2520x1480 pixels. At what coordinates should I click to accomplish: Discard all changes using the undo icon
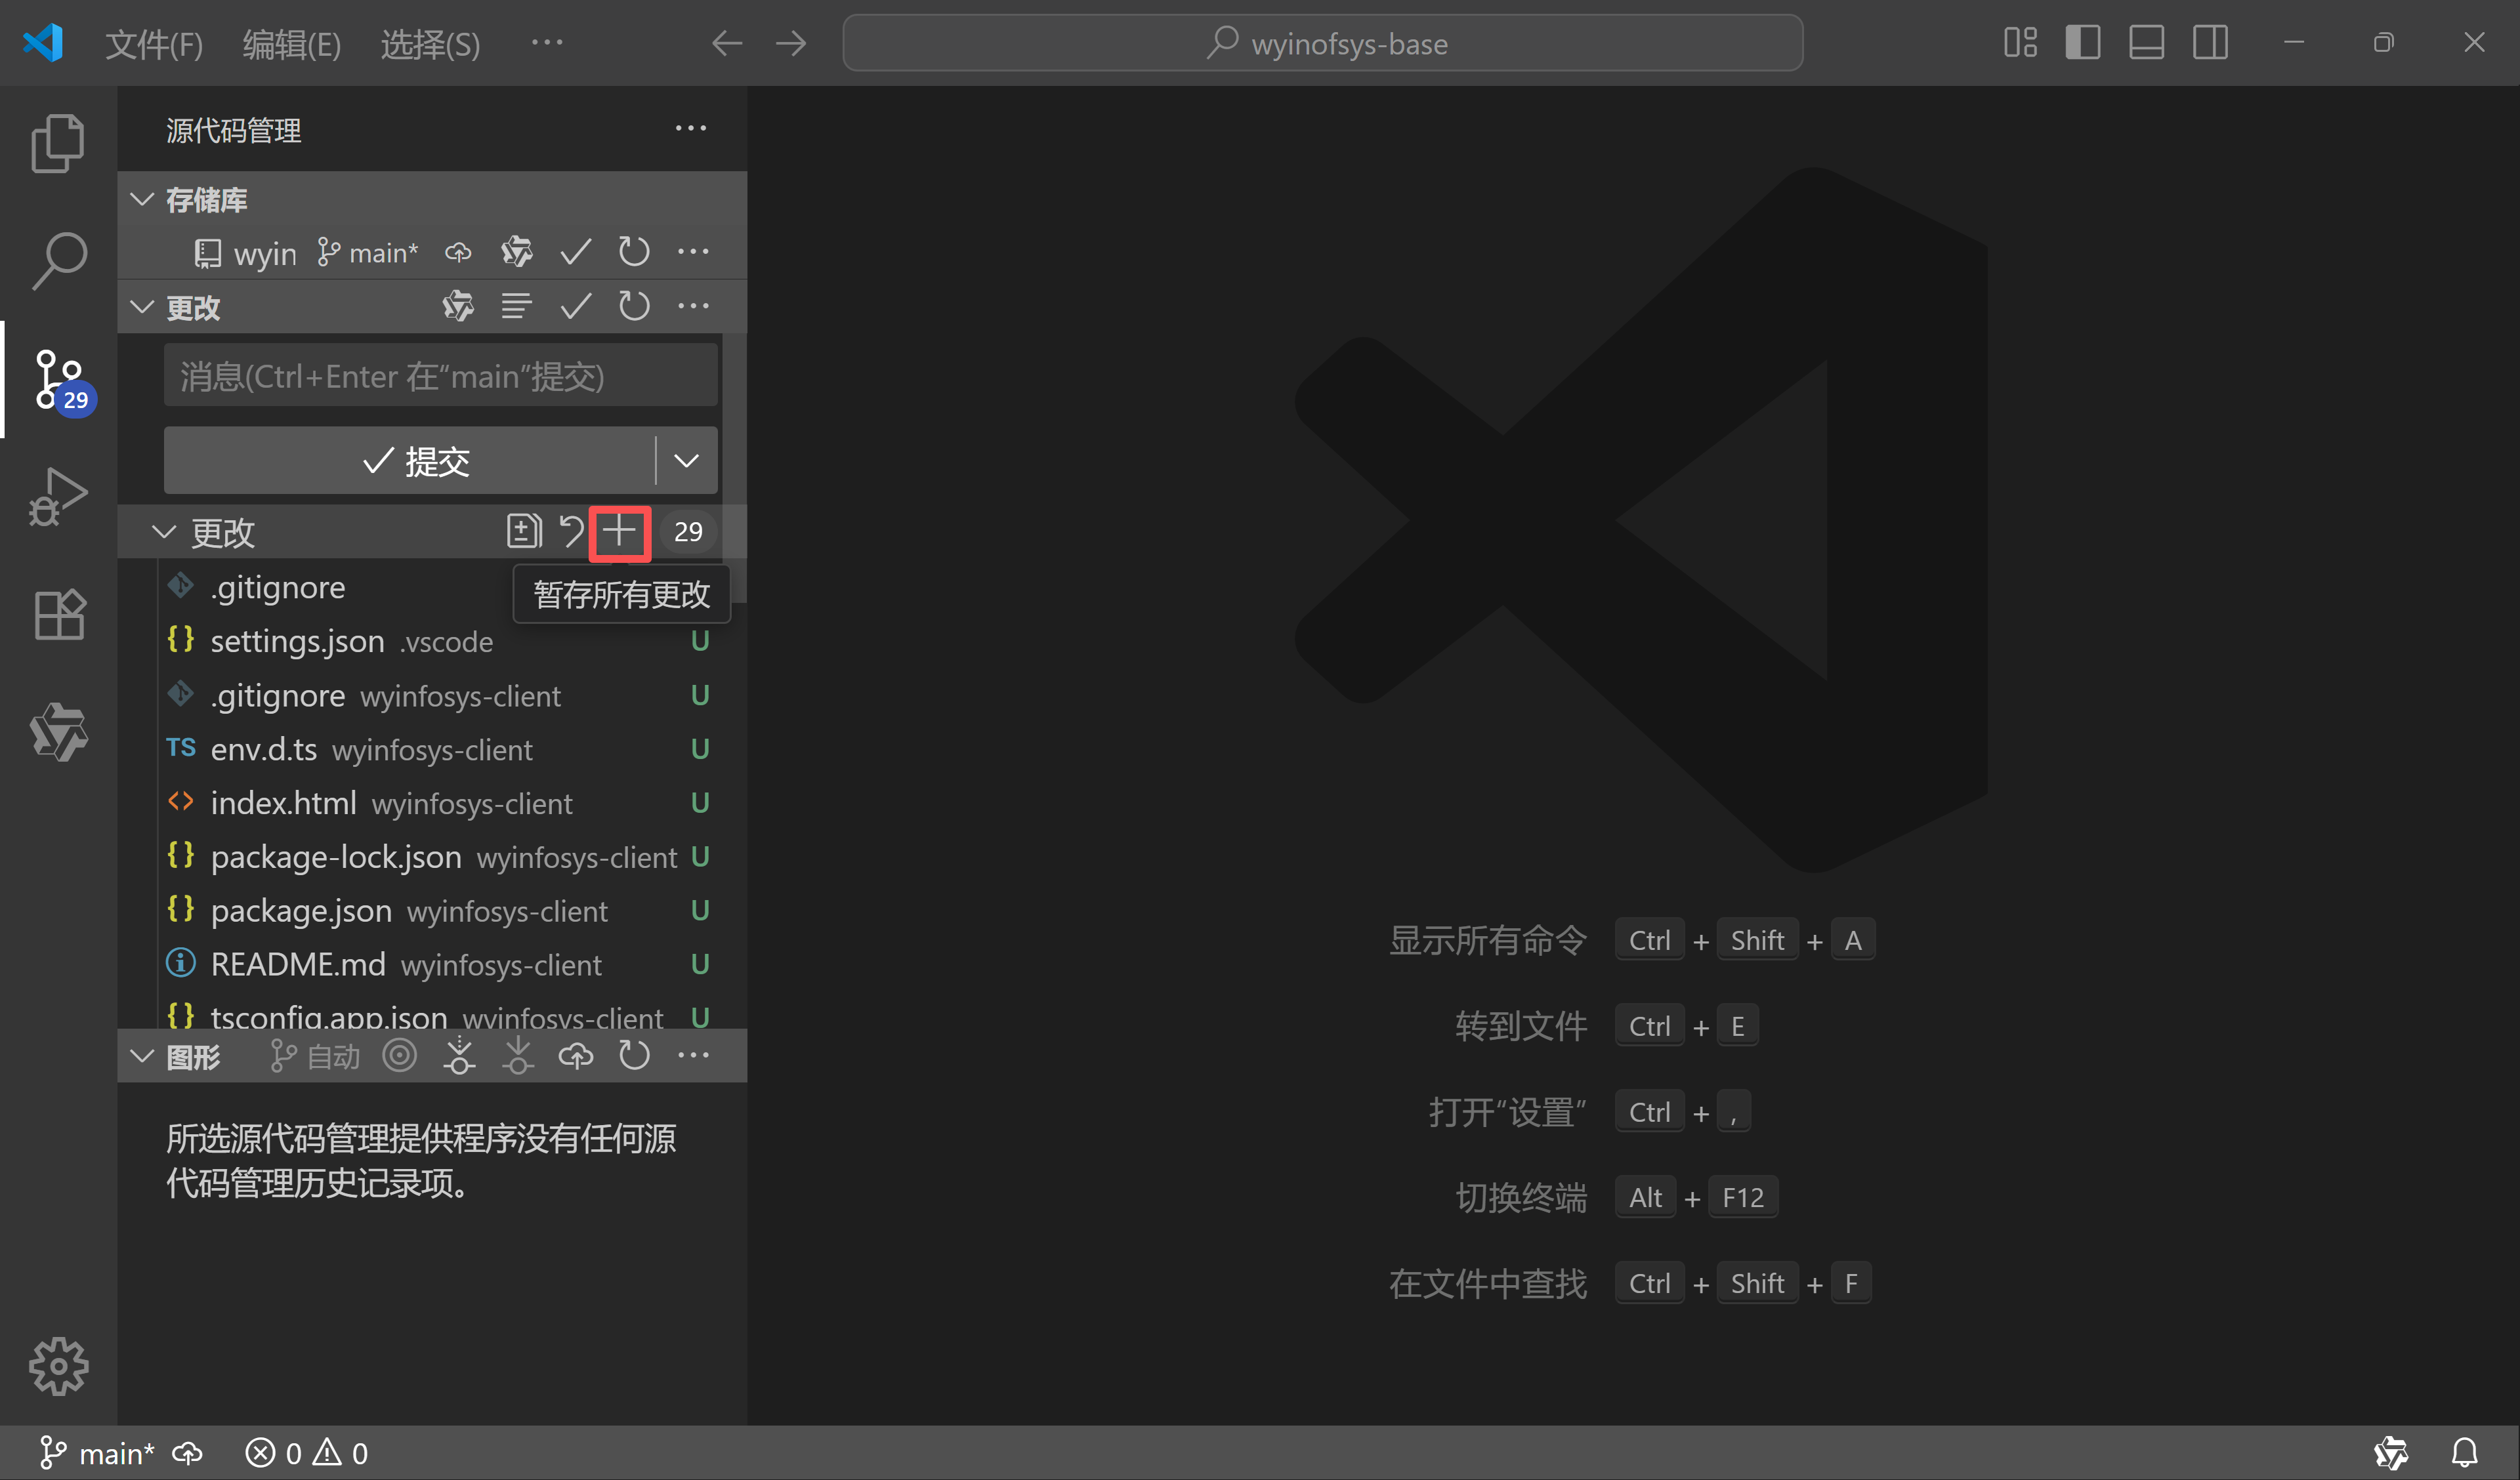571,532
